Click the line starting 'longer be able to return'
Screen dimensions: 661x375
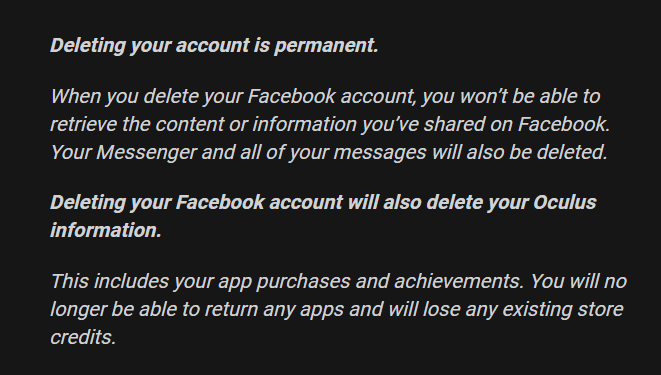coord(336,310)
